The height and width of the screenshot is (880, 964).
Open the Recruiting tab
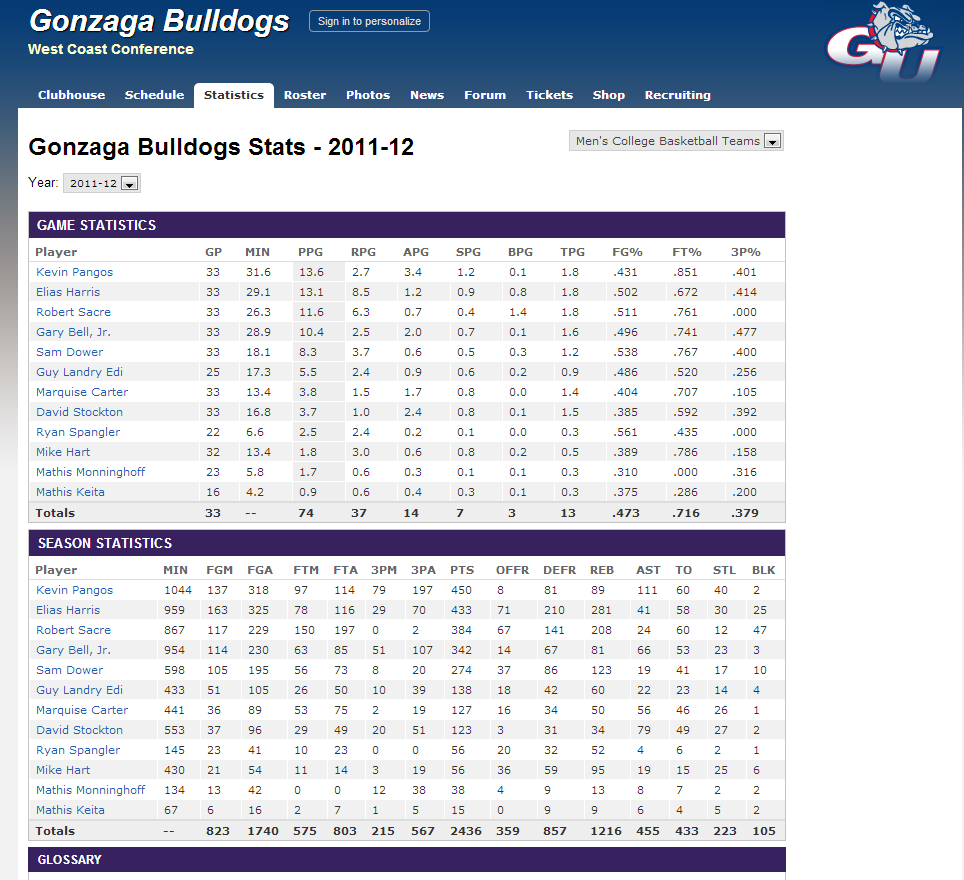pos(678,95)
